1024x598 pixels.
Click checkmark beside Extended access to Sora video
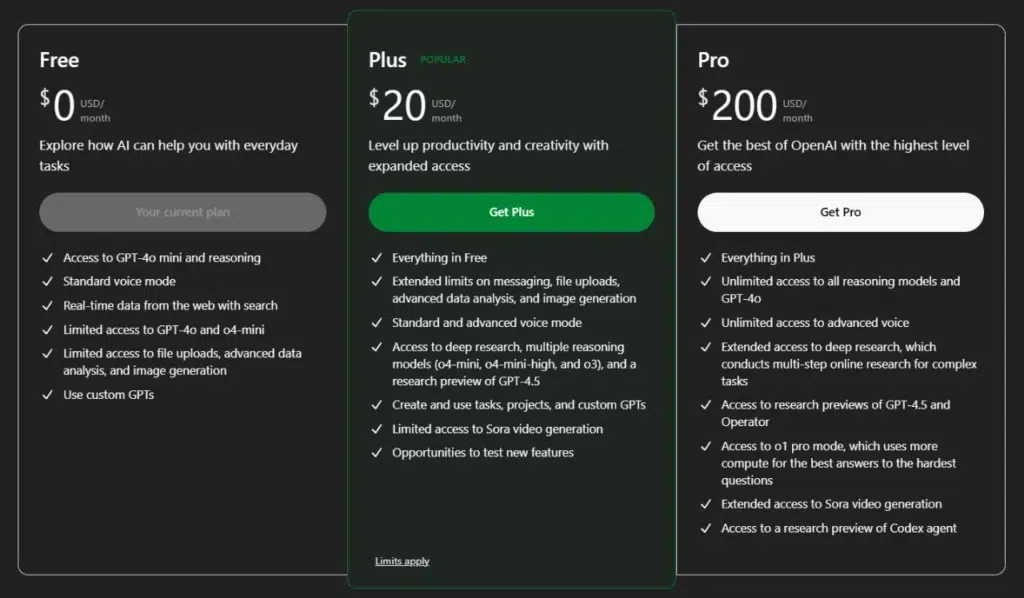tap(706, 504)
